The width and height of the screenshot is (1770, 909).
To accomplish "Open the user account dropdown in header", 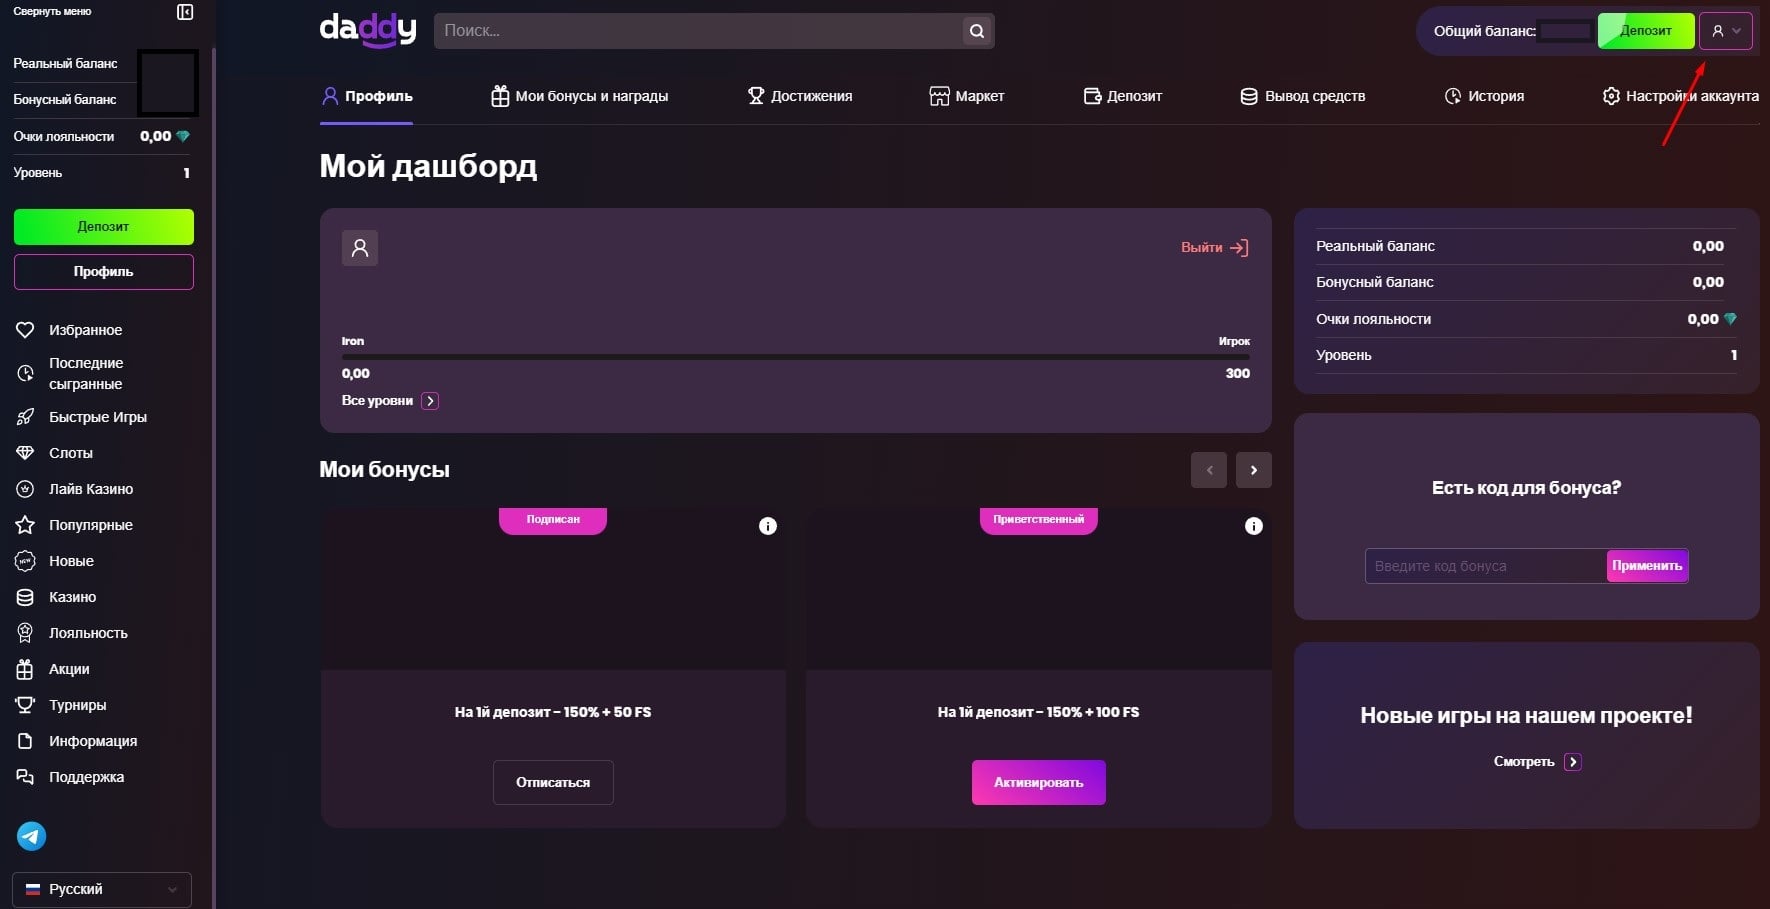I will (x=1726, y=31).
